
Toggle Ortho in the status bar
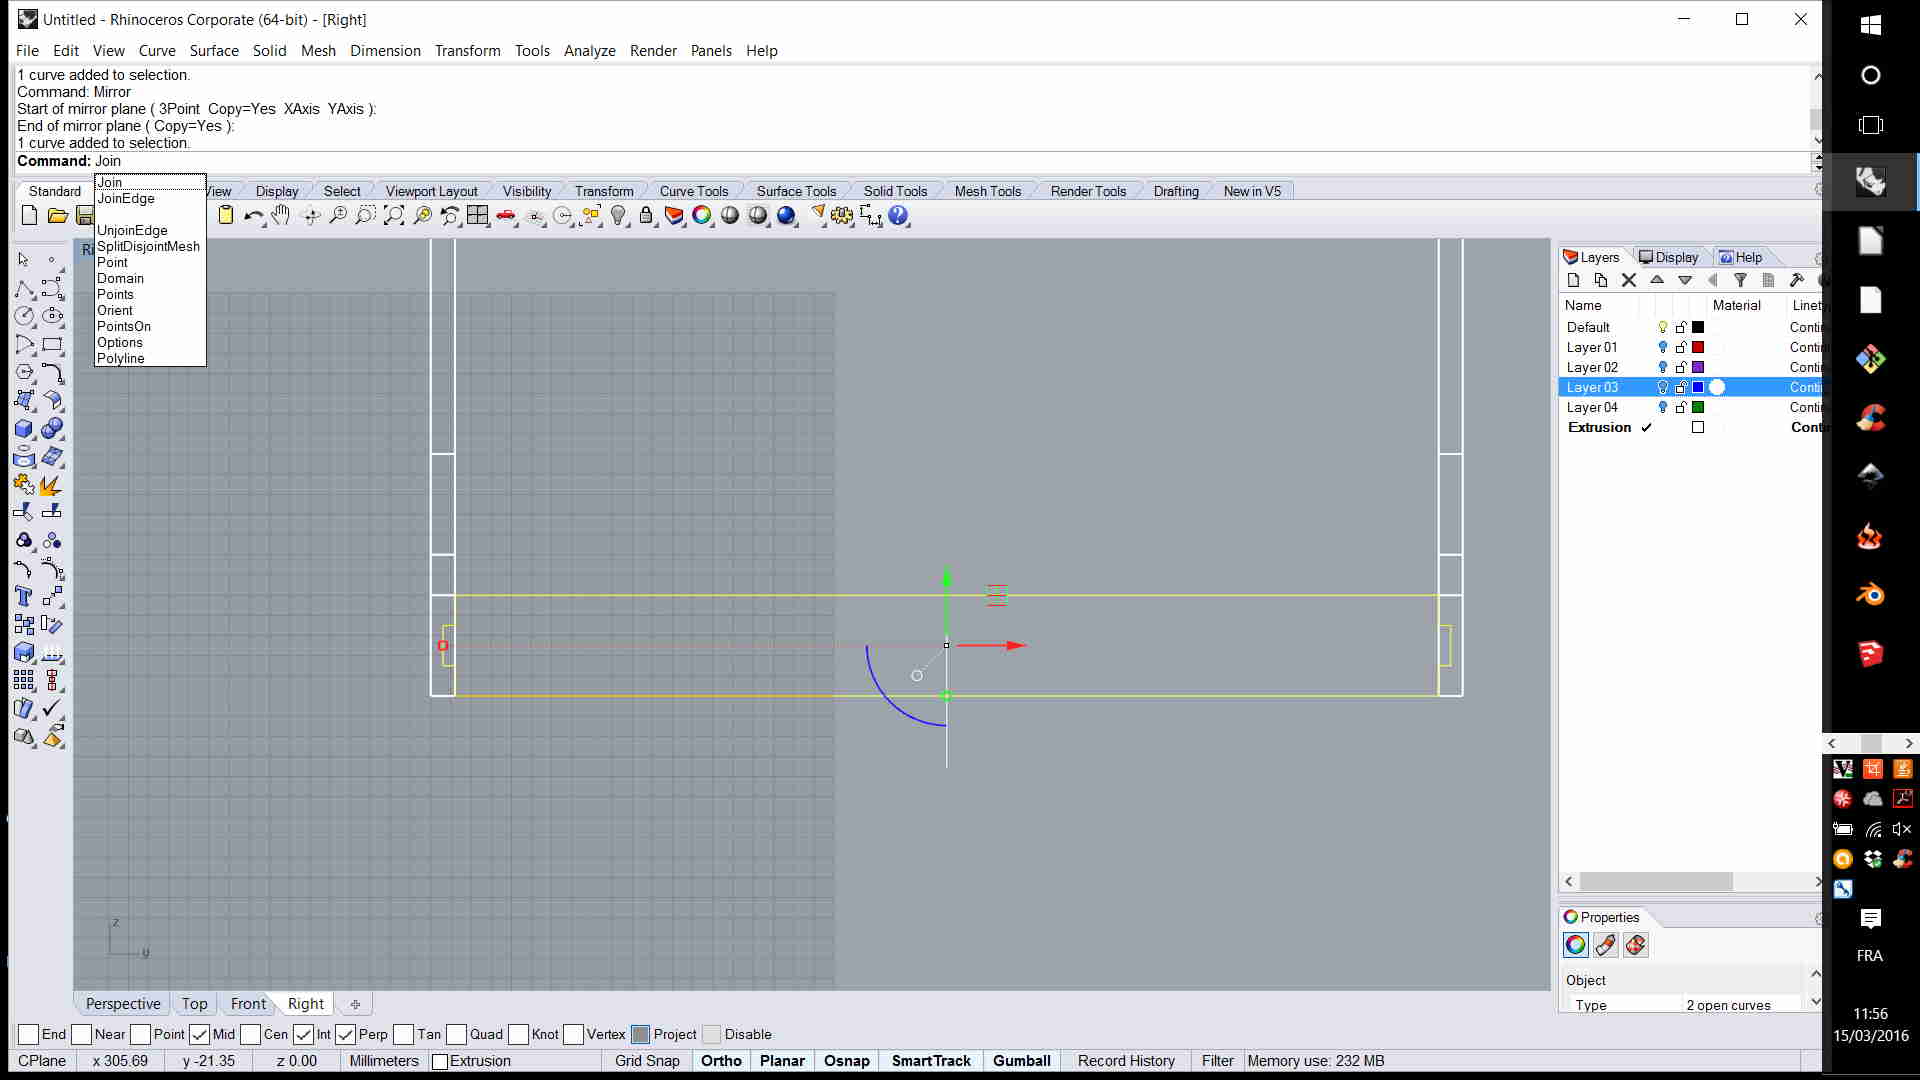click(721, 1061)
